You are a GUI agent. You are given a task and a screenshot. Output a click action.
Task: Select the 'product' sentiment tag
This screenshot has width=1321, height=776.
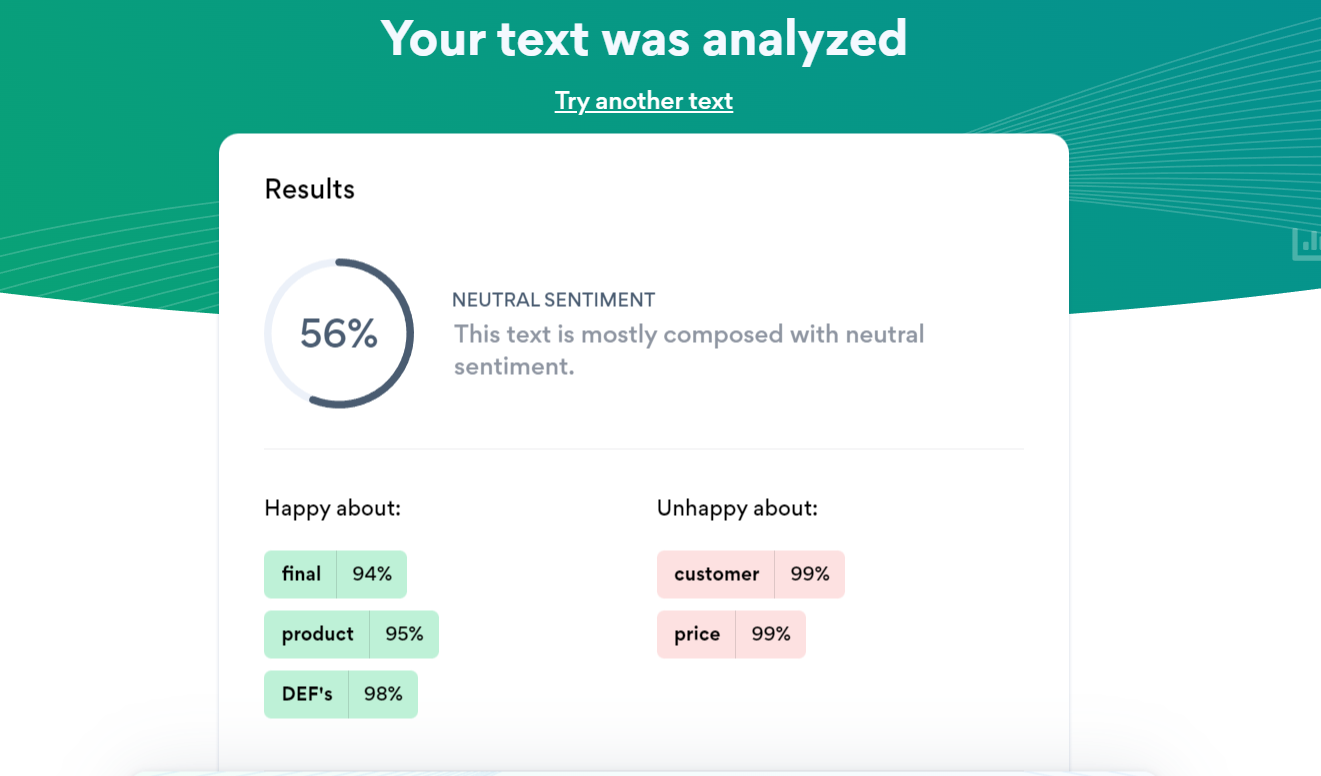click(x=317, y=634)
